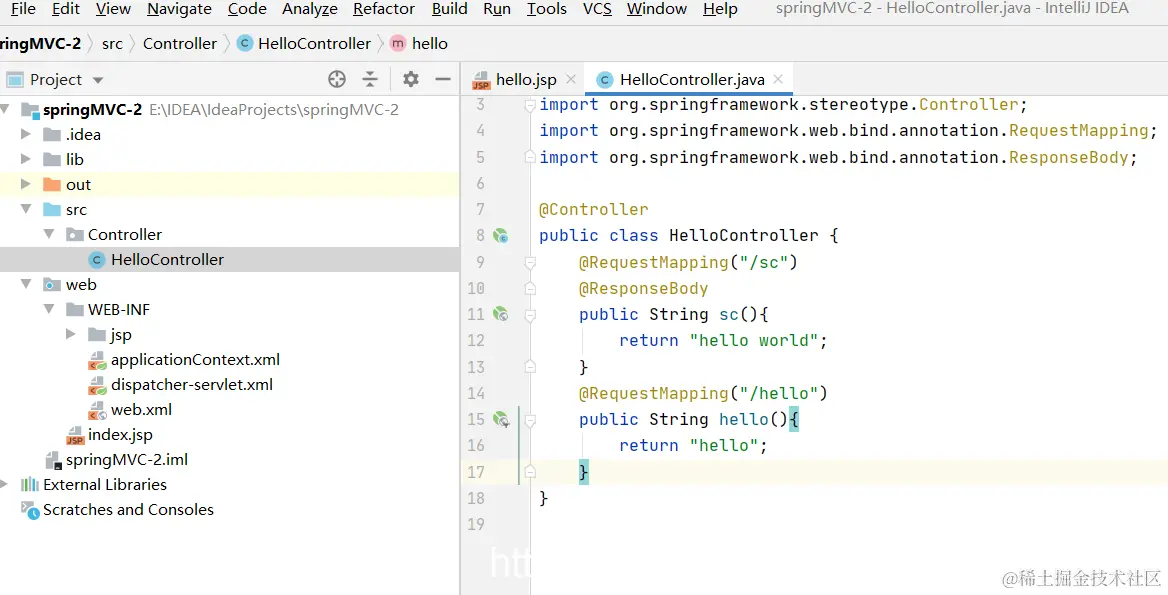
Task: Select springMVC-2 project root node
Action: pos(92,110)
